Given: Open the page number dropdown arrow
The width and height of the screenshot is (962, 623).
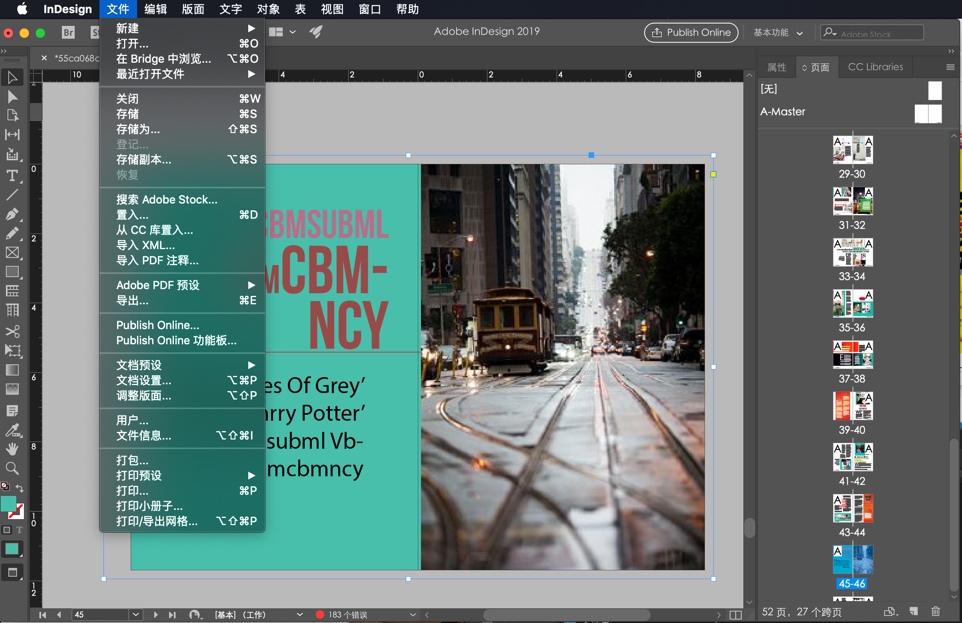Looking at the screenshot, I should click(x=136, y=614).
